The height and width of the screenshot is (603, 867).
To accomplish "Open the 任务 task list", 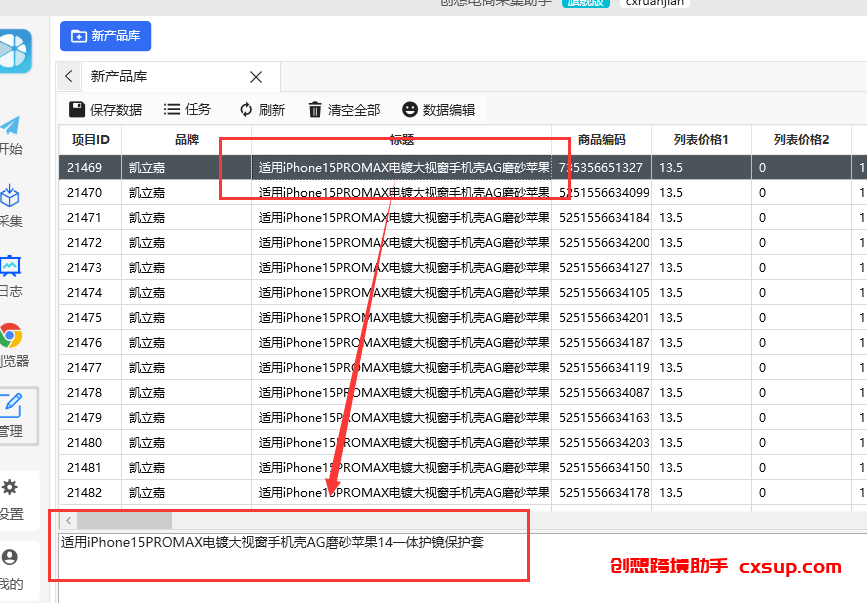I will tap(187, 109).
